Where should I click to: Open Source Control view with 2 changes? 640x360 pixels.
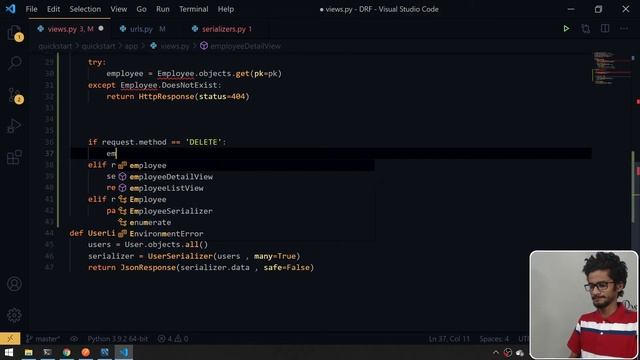tap(14, 95)
